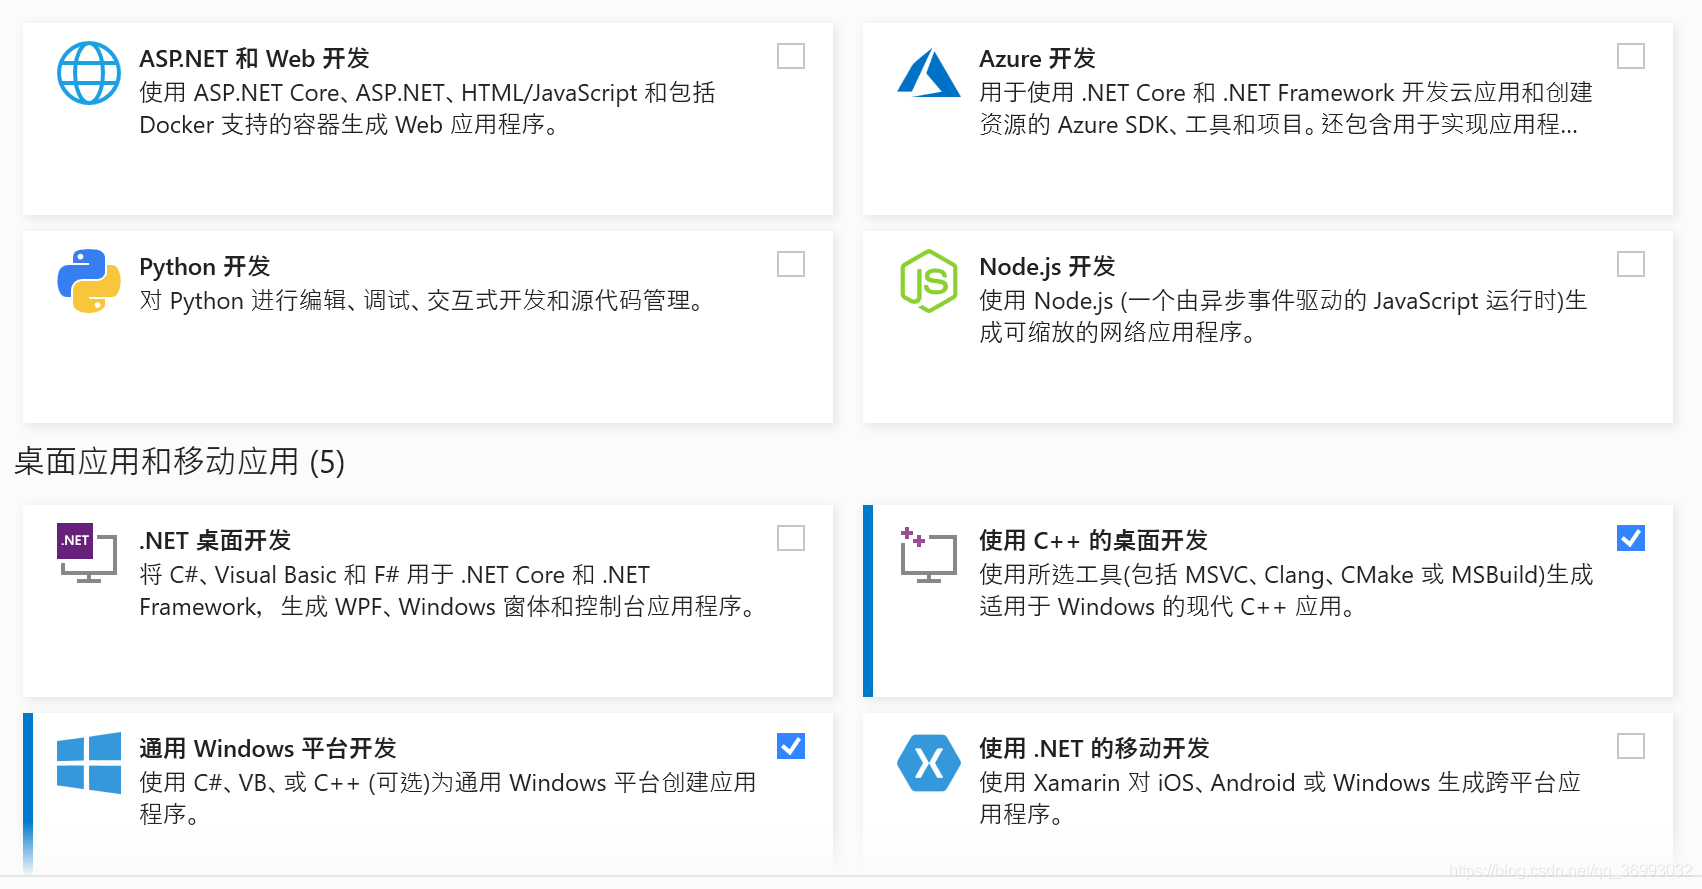Click the Python logo icon
The image size is (1702, 889).
point(89,281)
